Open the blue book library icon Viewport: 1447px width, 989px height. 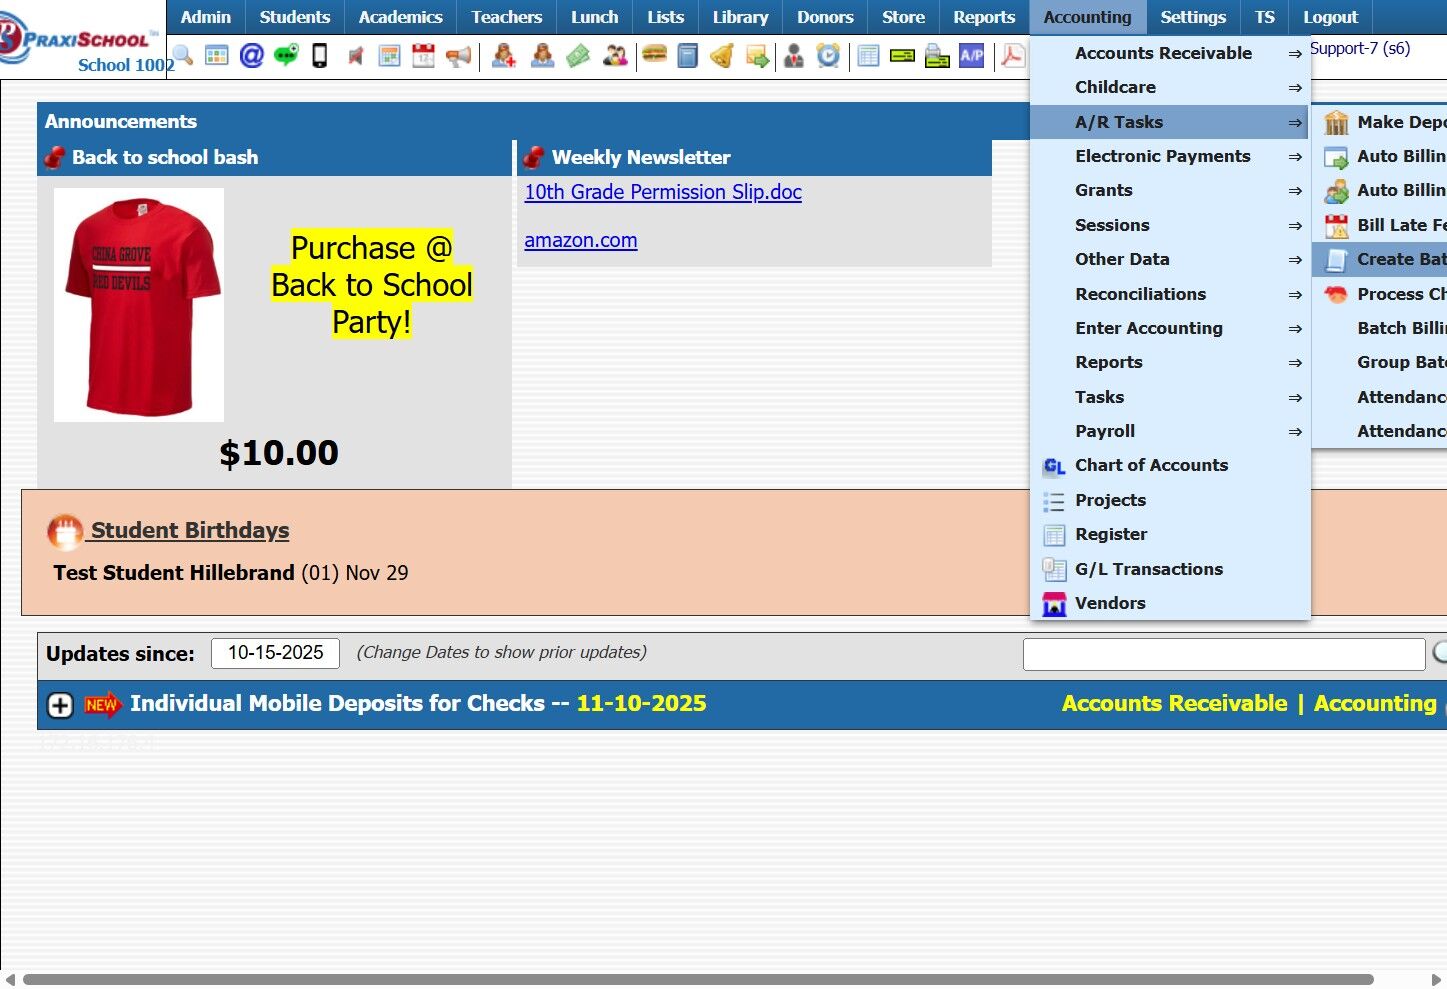click(688, 55)
